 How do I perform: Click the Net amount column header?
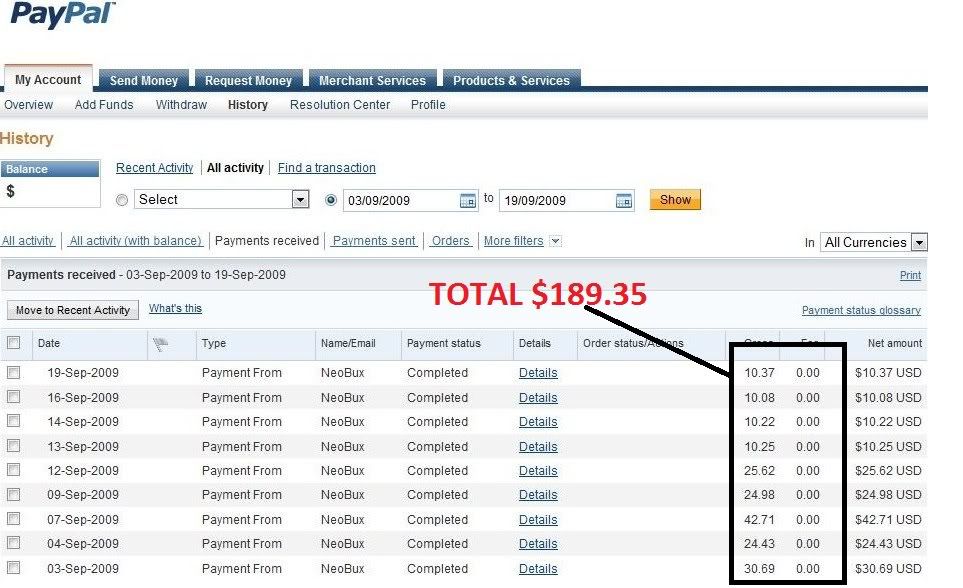tap(895, 343)
